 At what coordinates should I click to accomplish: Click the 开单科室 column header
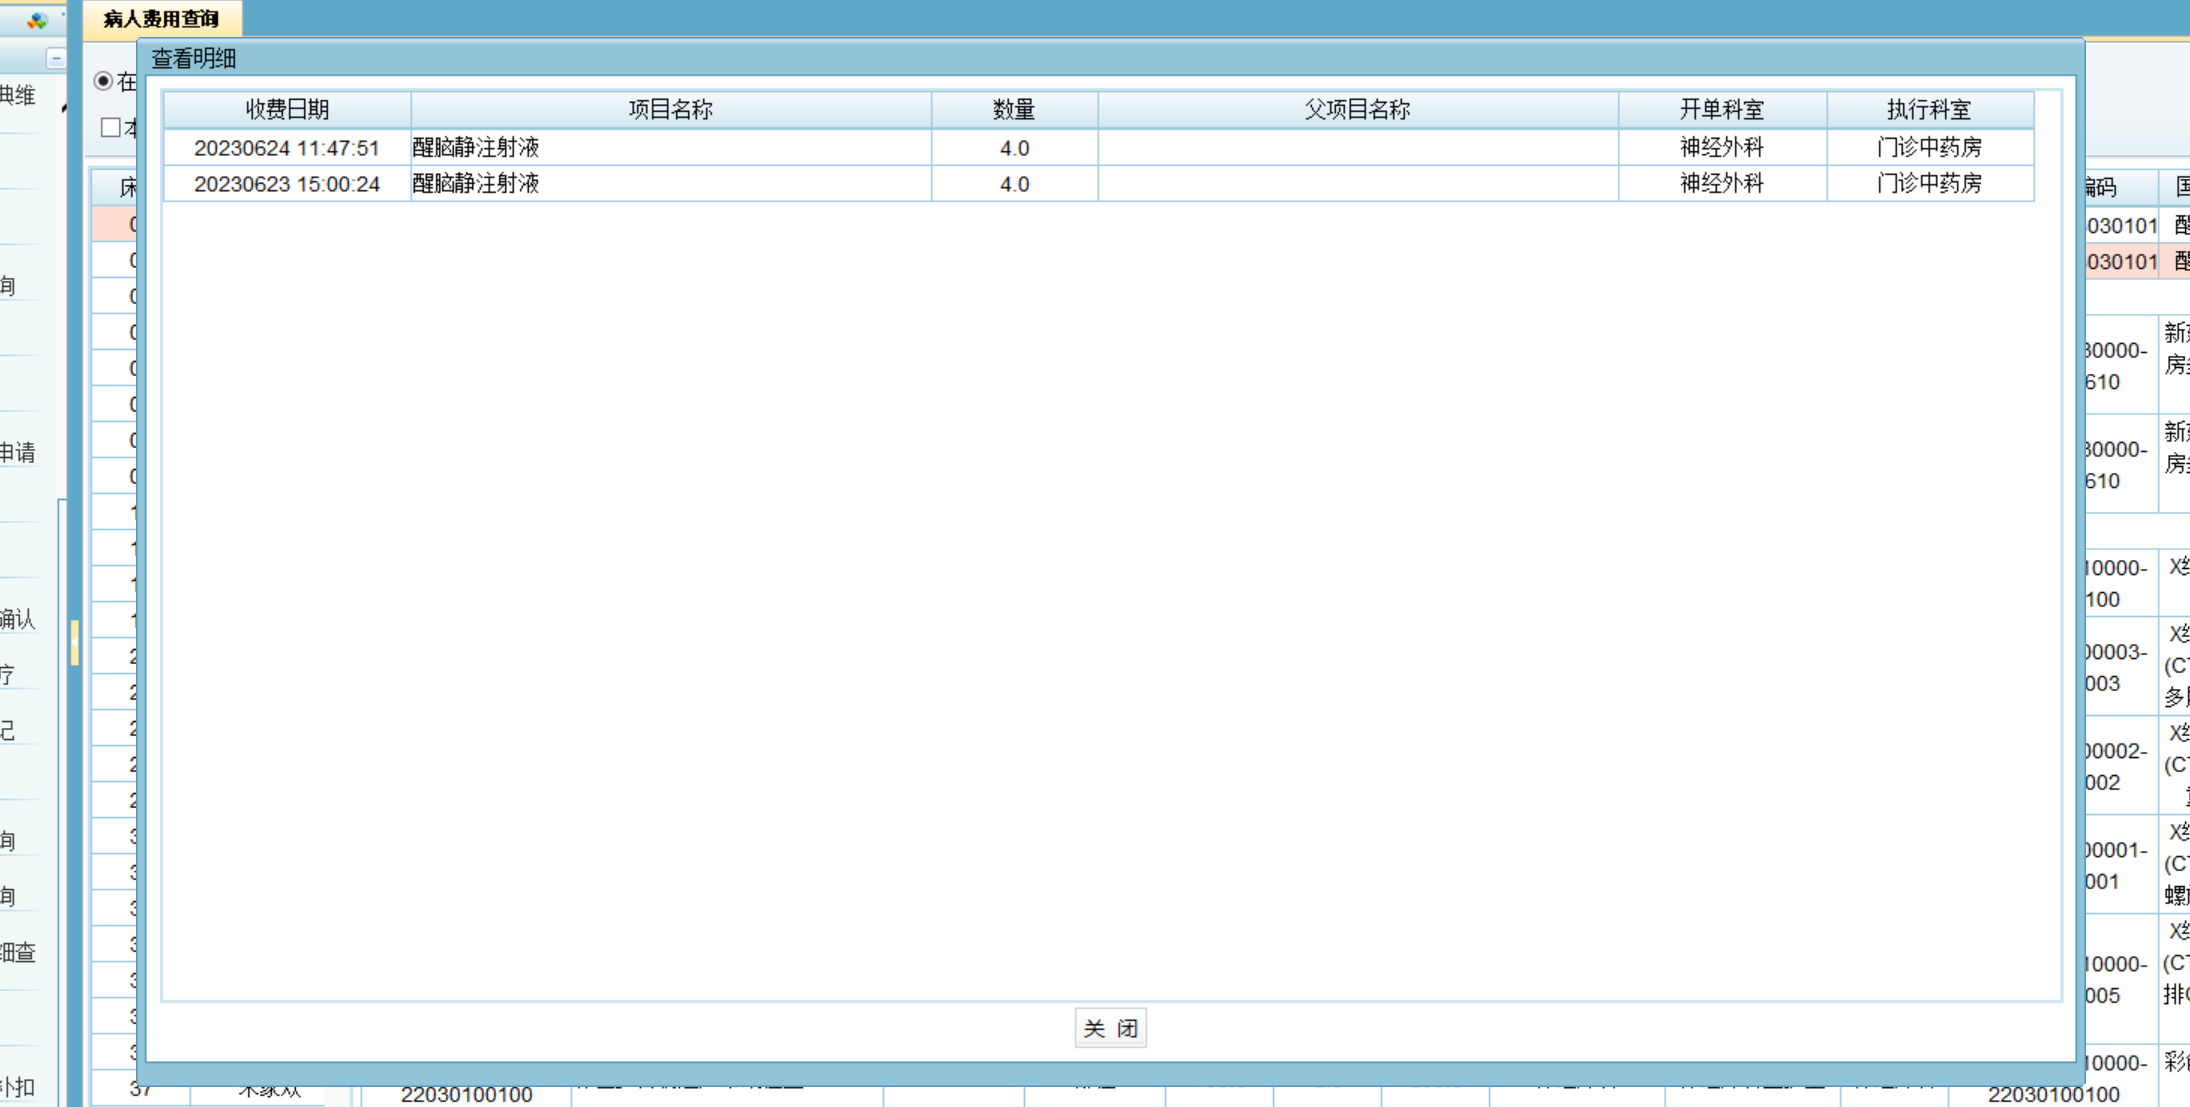[1721, 110]
